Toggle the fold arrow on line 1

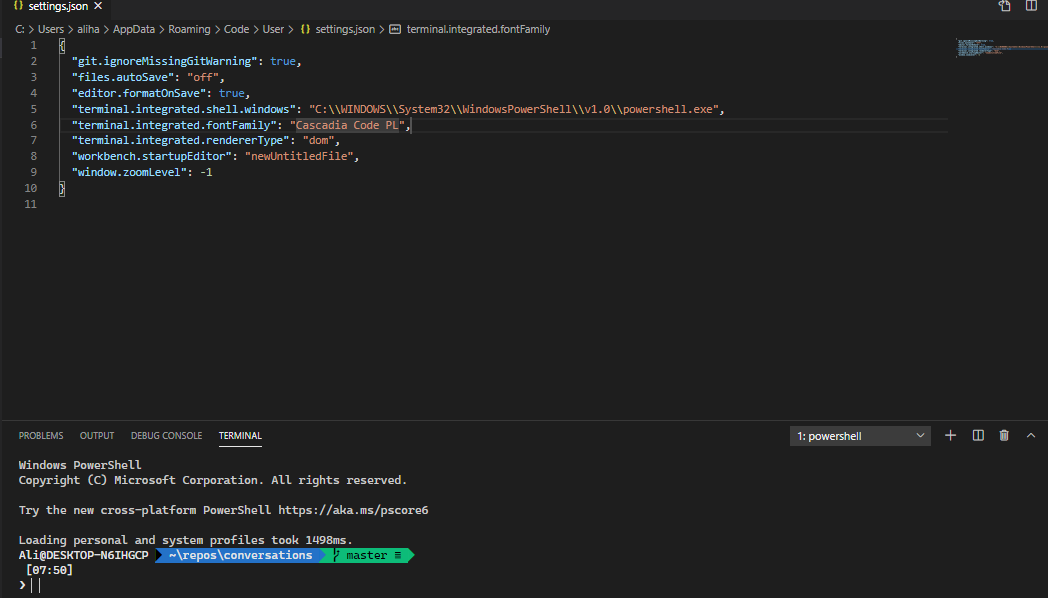pos(48,44)
